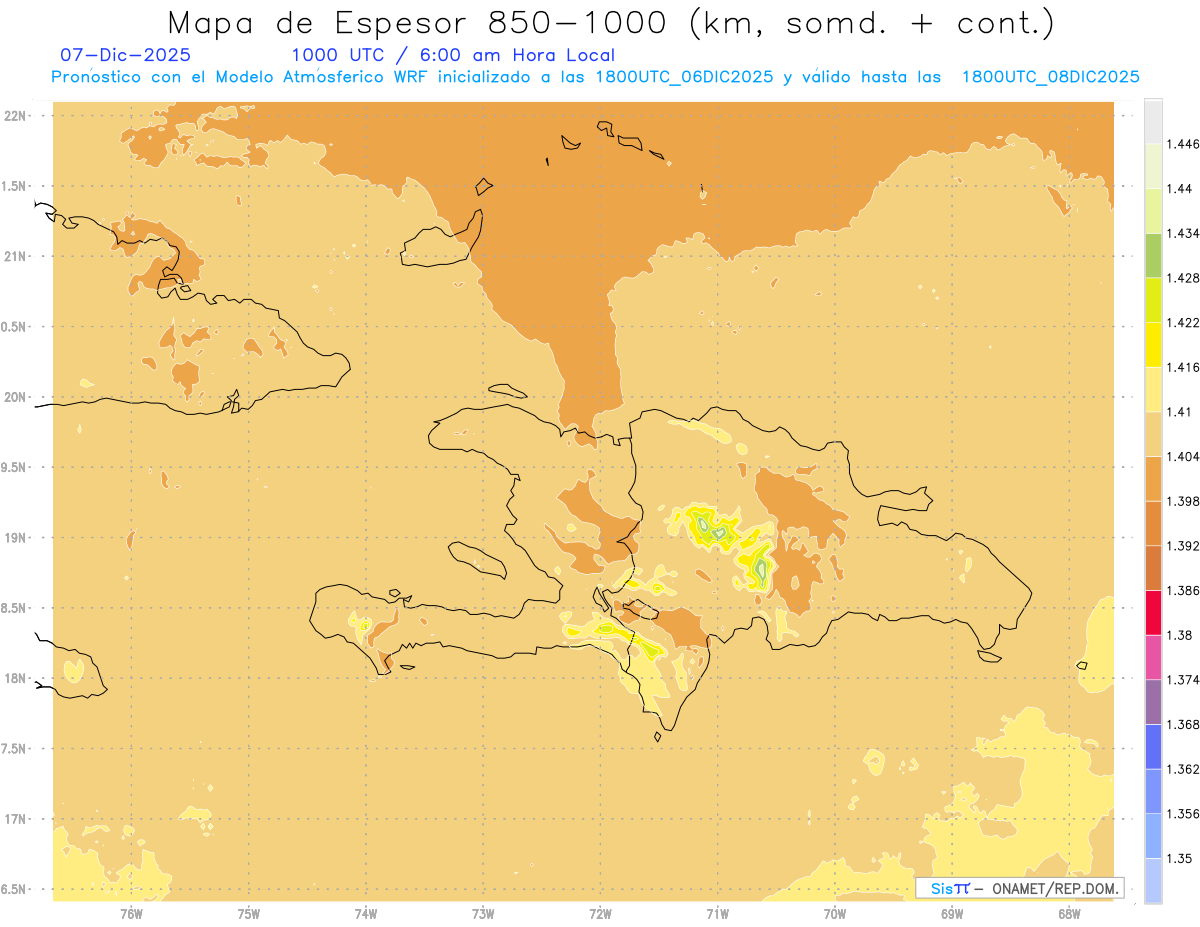Click the "1.368" colorbar value
The width and height of the screenshot is (1200, 927).
(x=1183, y=724)
